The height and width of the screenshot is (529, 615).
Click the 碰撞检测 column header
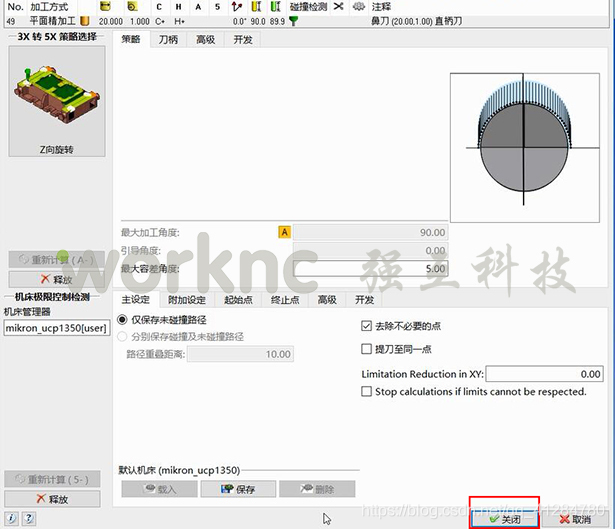[308, 7]
